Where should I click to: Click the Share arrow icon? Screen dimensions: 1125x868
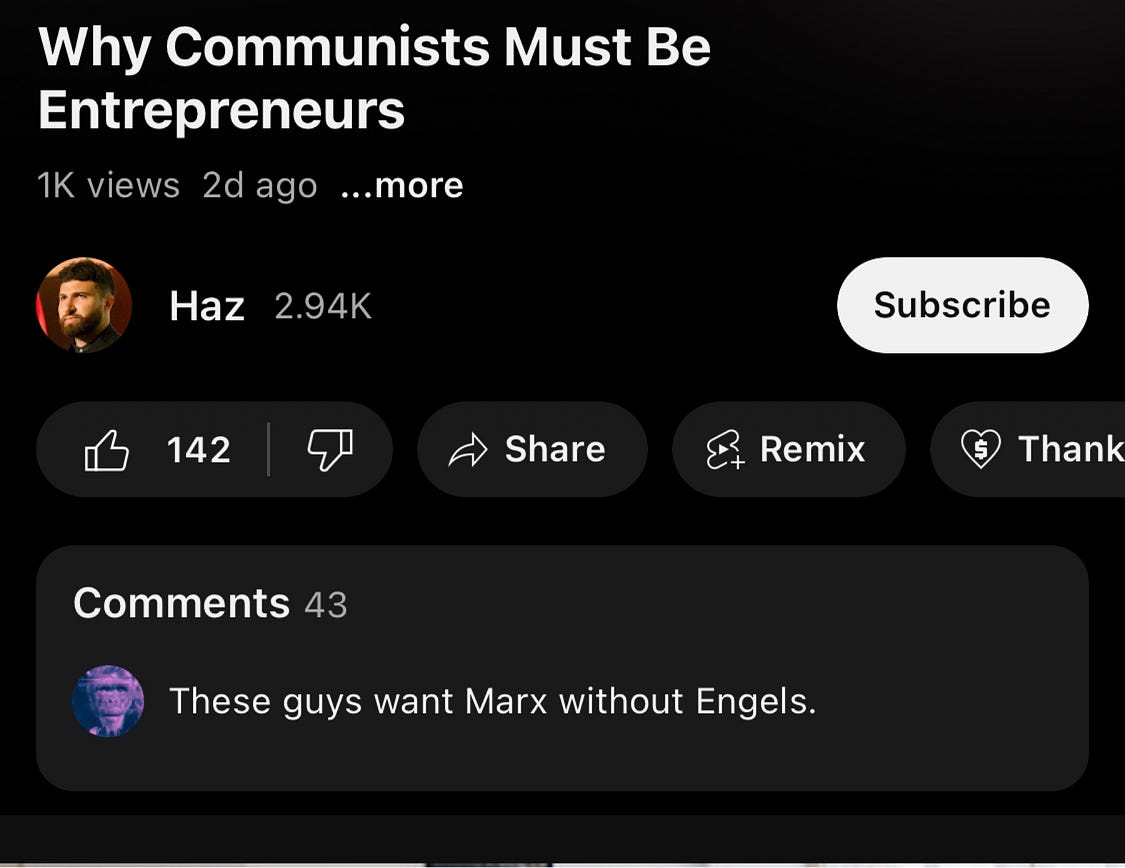(468, 450)
